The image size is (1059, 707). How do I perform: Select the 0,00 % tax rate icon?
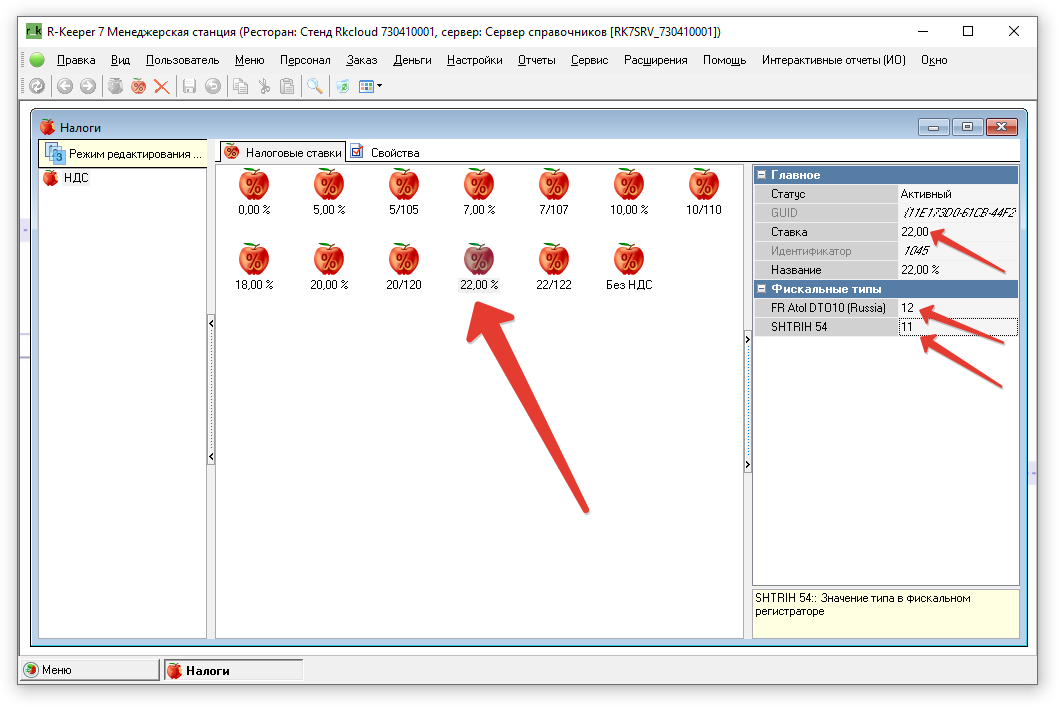(253, 185)
